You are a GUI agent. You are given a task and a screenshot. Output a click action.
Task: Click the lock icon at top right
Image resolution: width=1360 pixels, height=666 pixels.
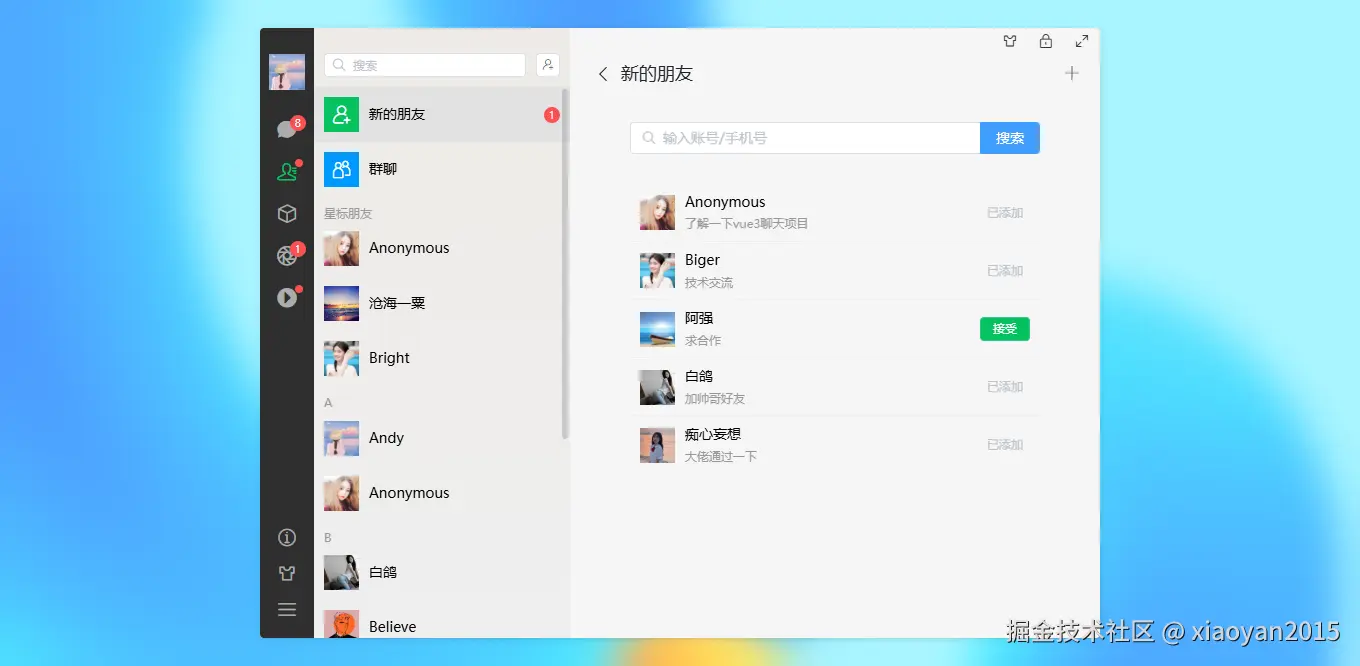click(1045, 41)
